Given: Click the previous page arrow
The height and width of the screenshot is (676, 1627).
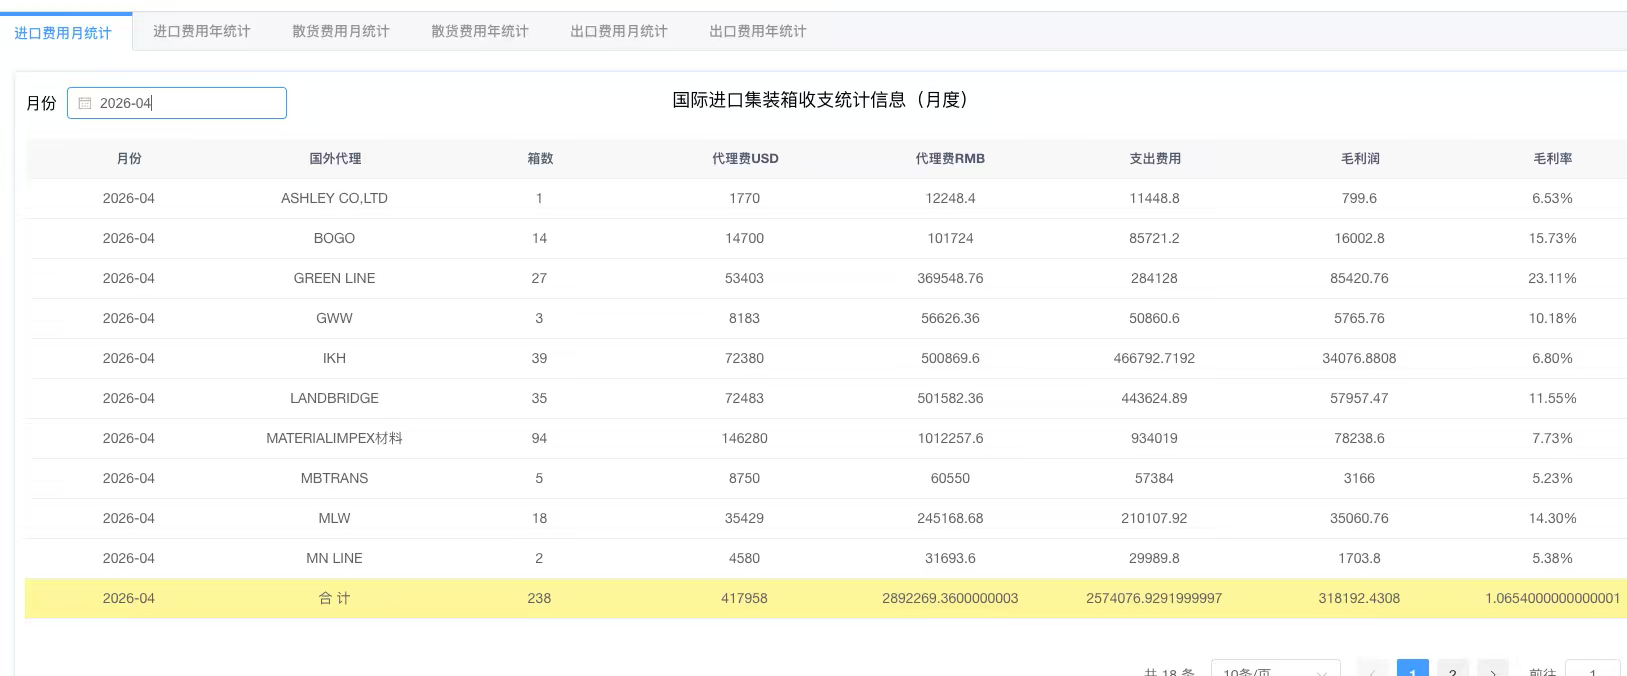Looking at the screenshot, I should [1372, 670].
